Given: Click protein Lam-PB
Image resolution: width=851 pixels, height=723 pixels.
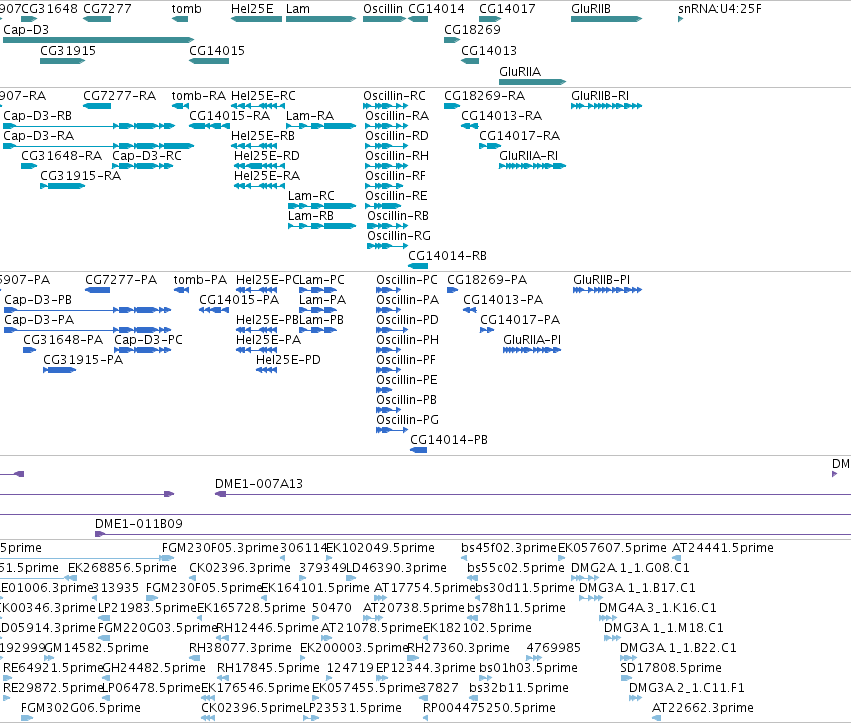Looking at the screenshot, I should [x=322, y=320].
